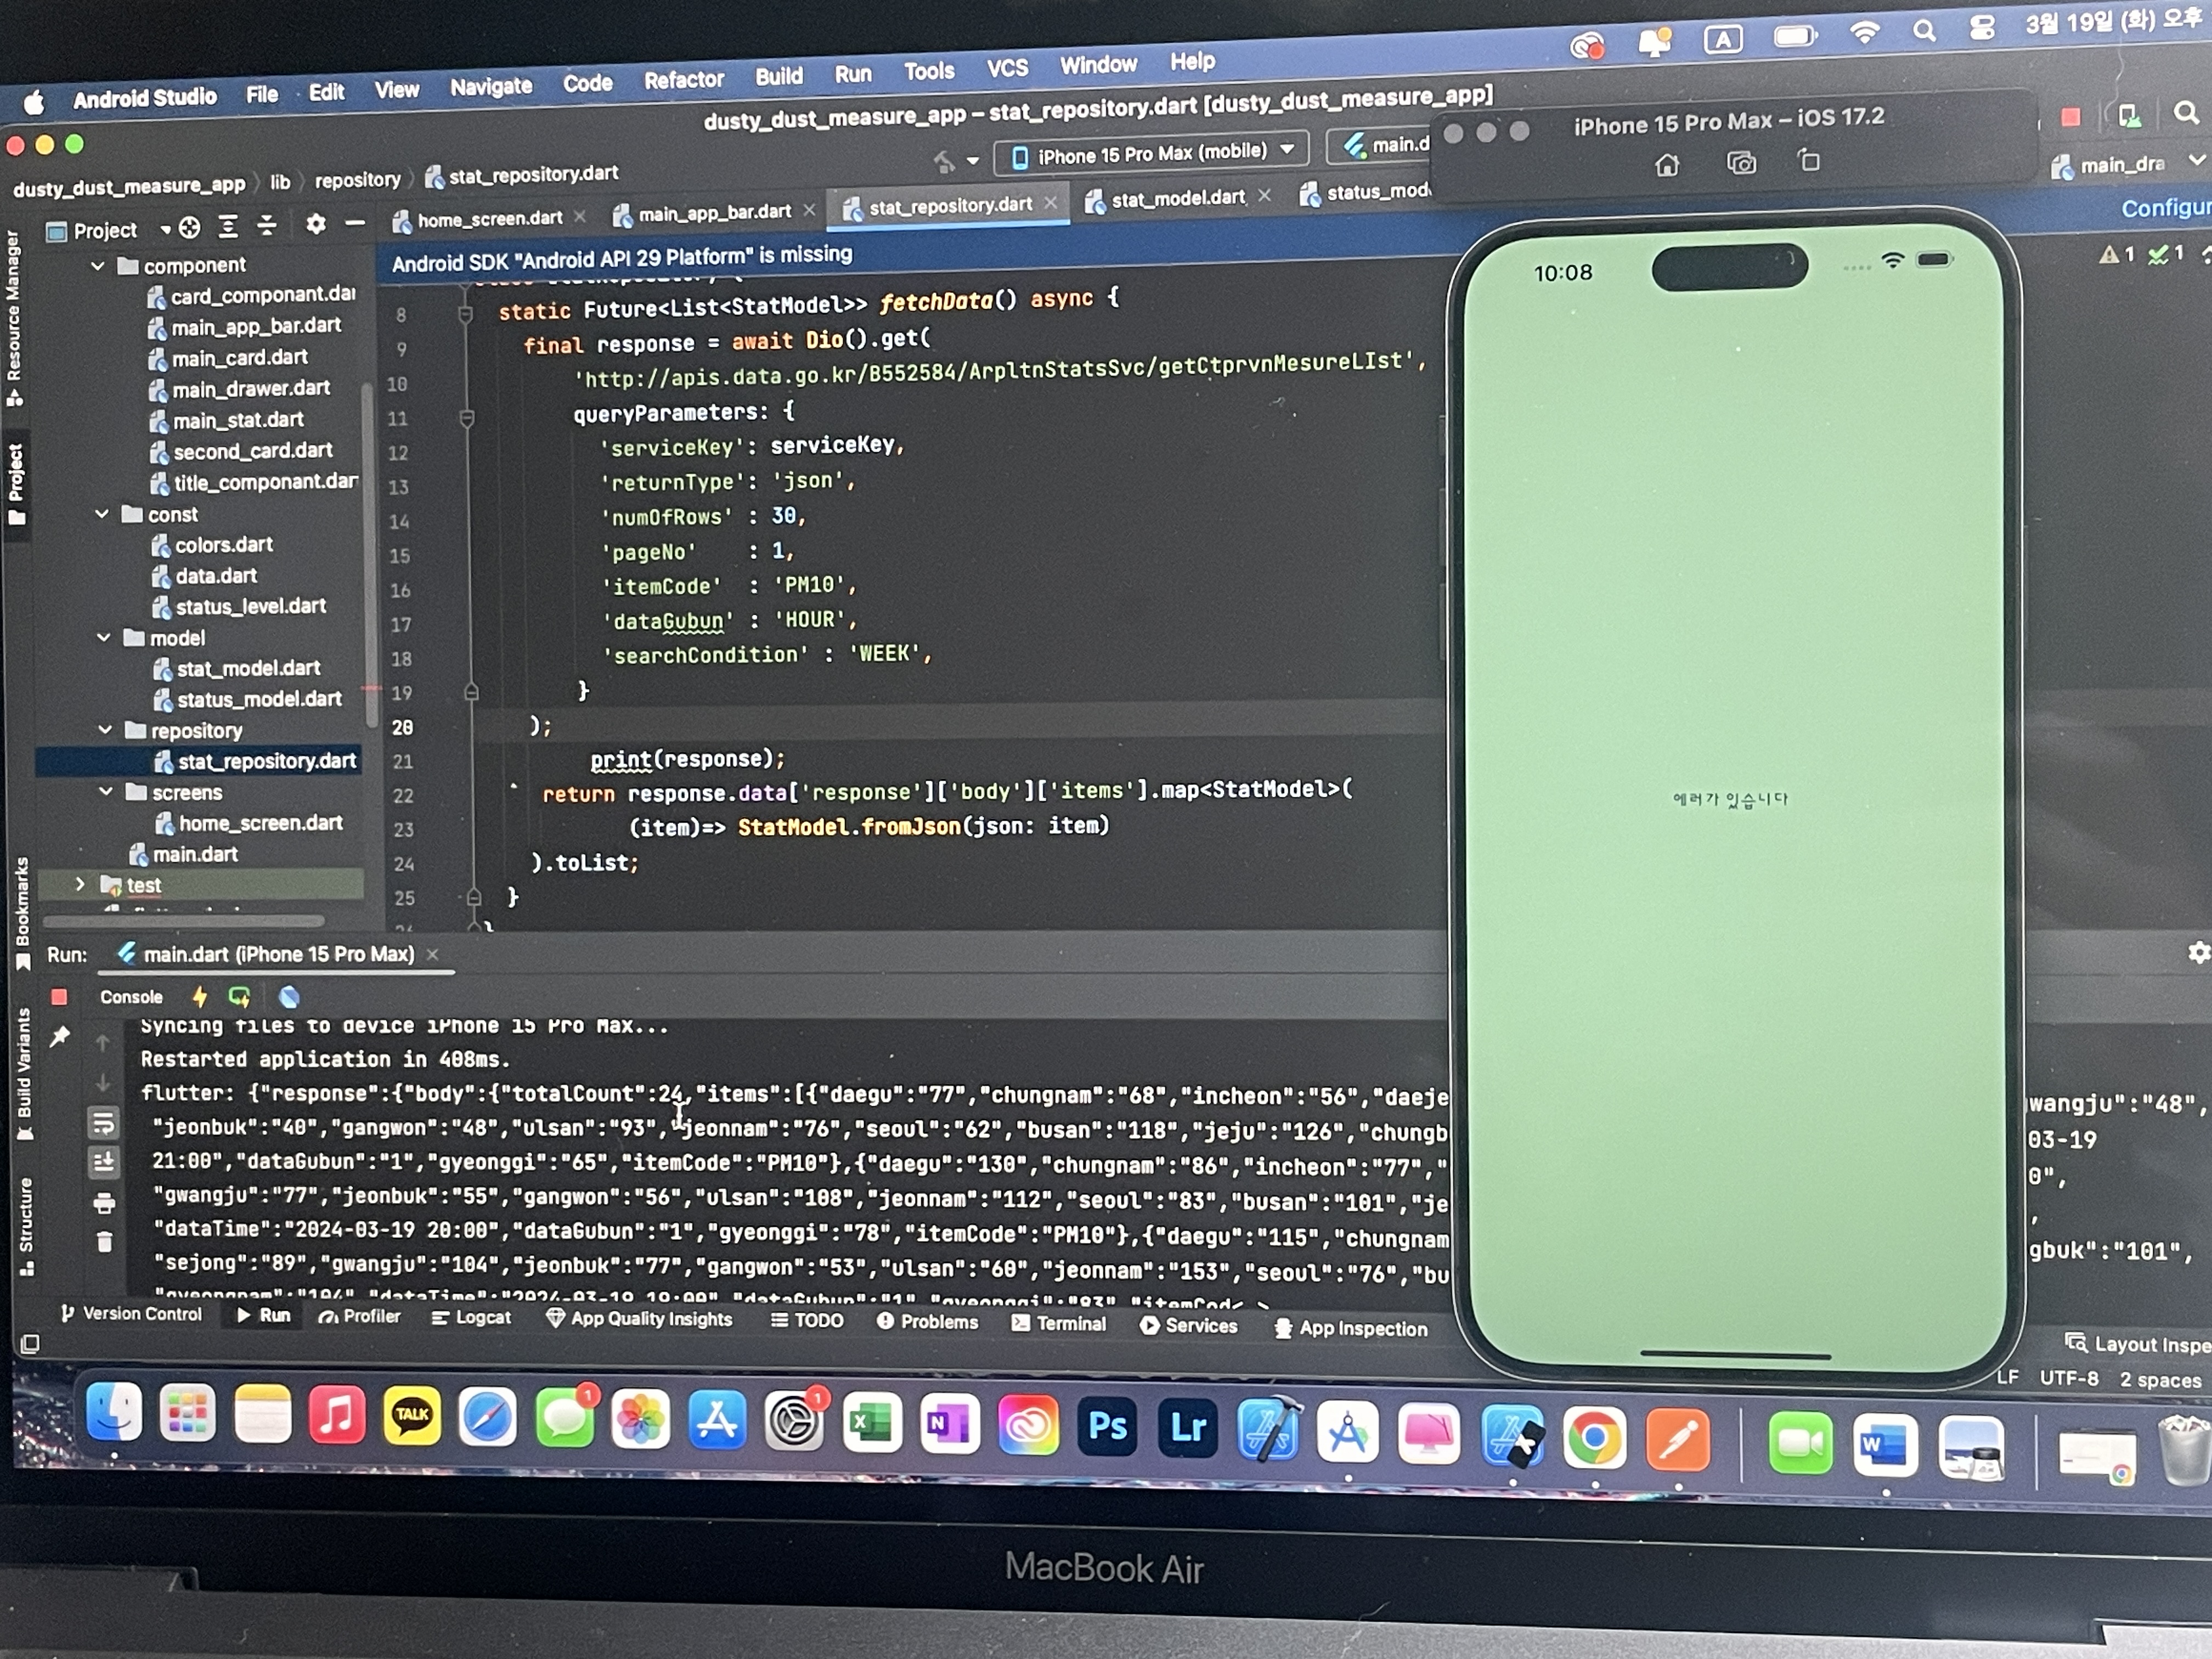
Task: Close the stat_repository.dart tab
Action: point(1050,203)
